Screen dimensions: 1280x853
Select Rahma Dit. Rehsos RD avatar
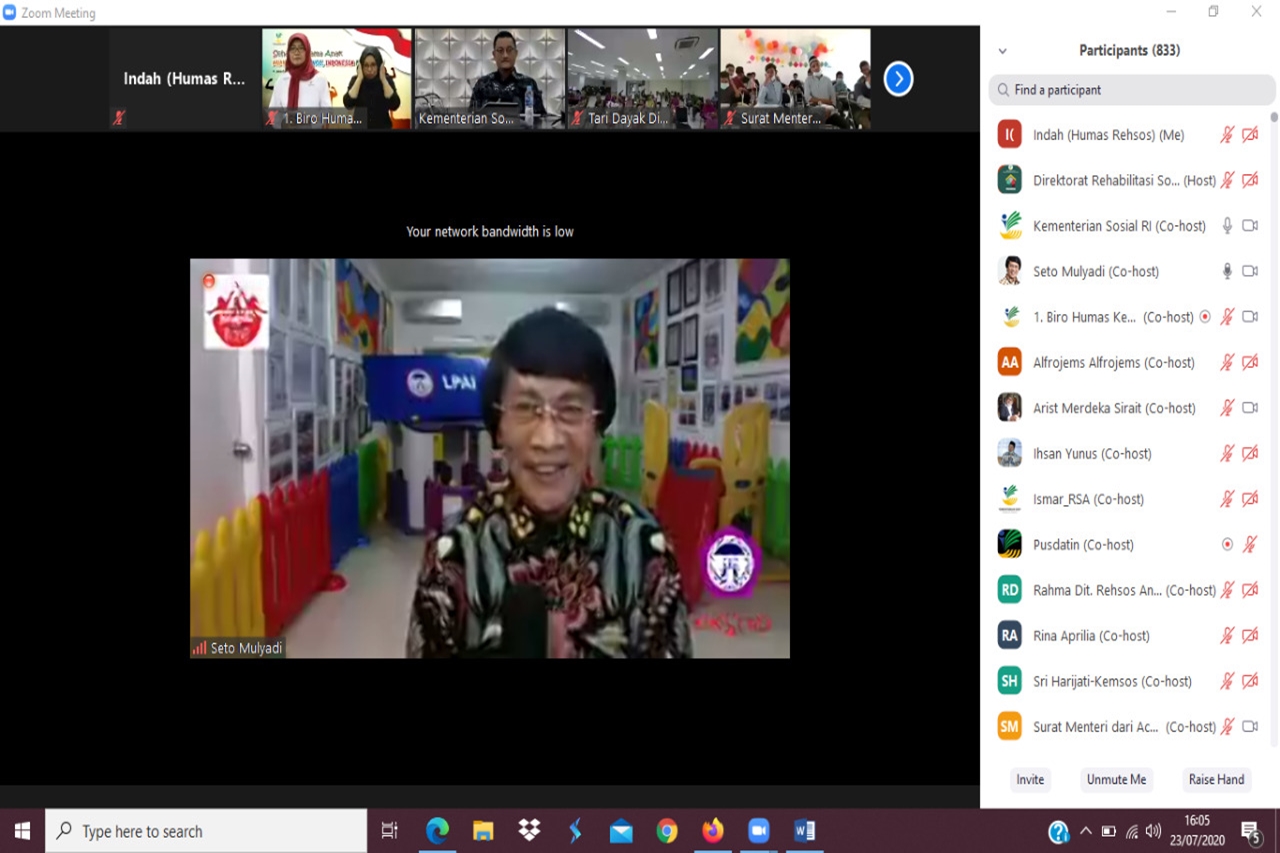click(1010, 590)
